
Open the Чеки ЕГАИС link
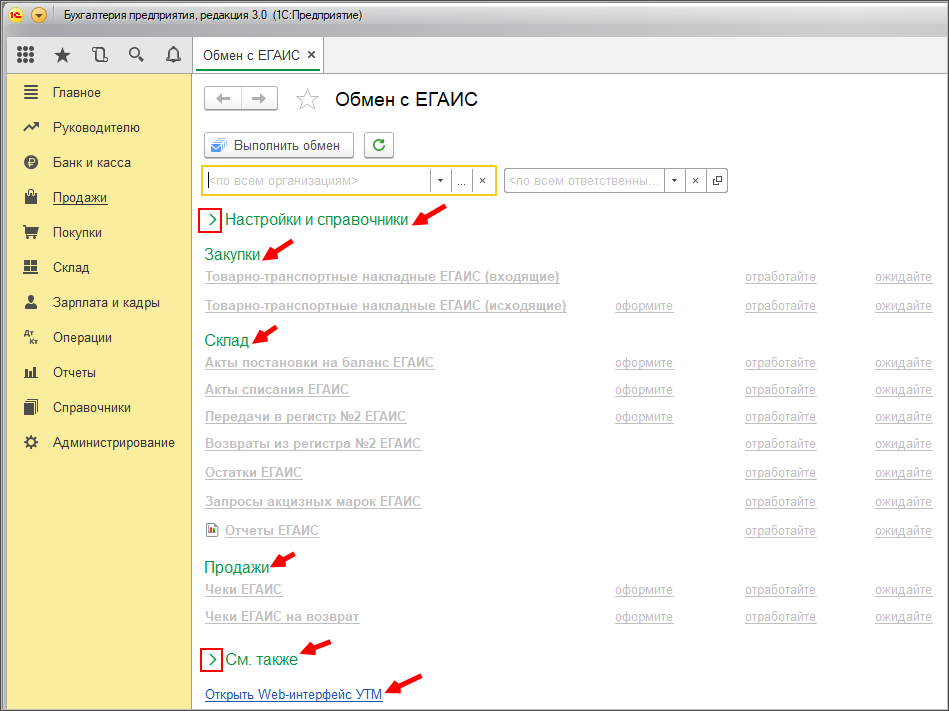click(243, 589)
